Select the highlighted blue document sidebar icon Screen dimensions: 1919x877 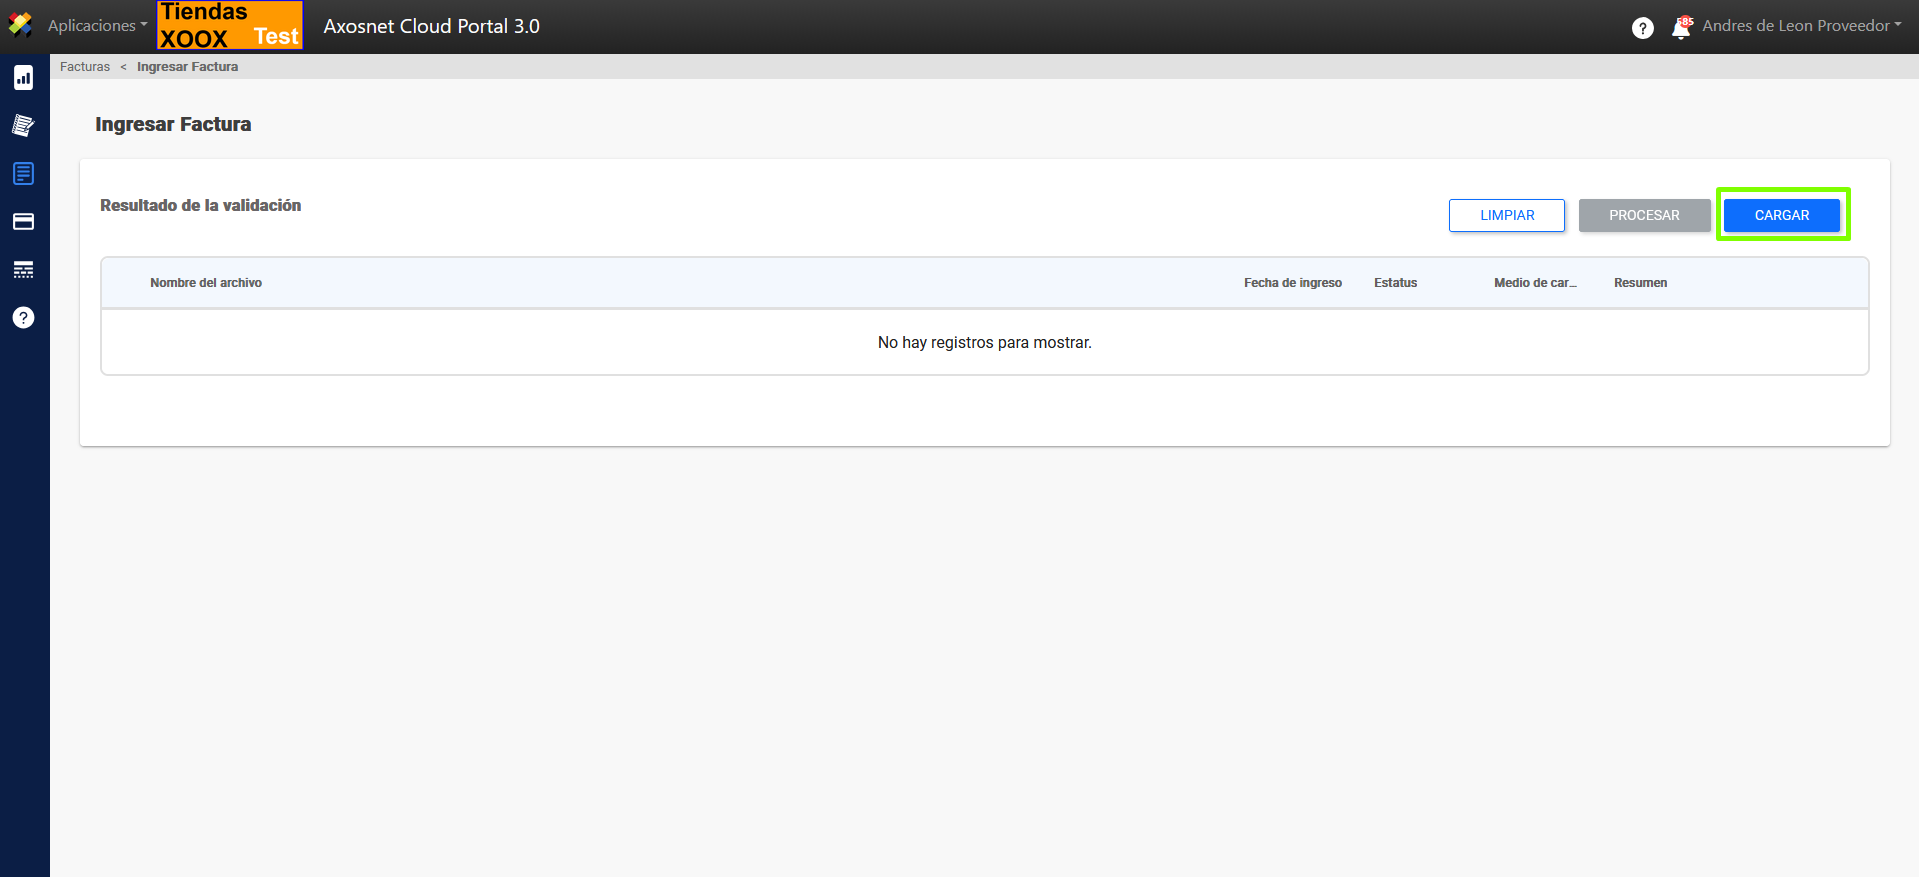click(x=23, y=174)
